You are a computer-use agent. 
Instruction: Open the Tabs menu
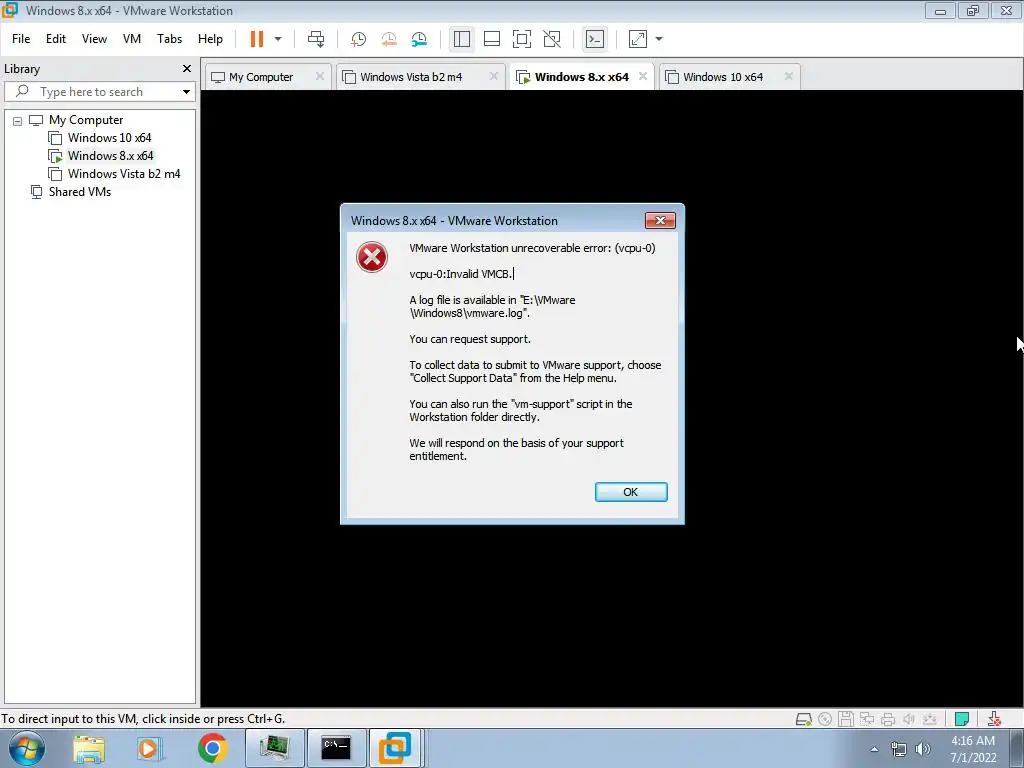169,39
